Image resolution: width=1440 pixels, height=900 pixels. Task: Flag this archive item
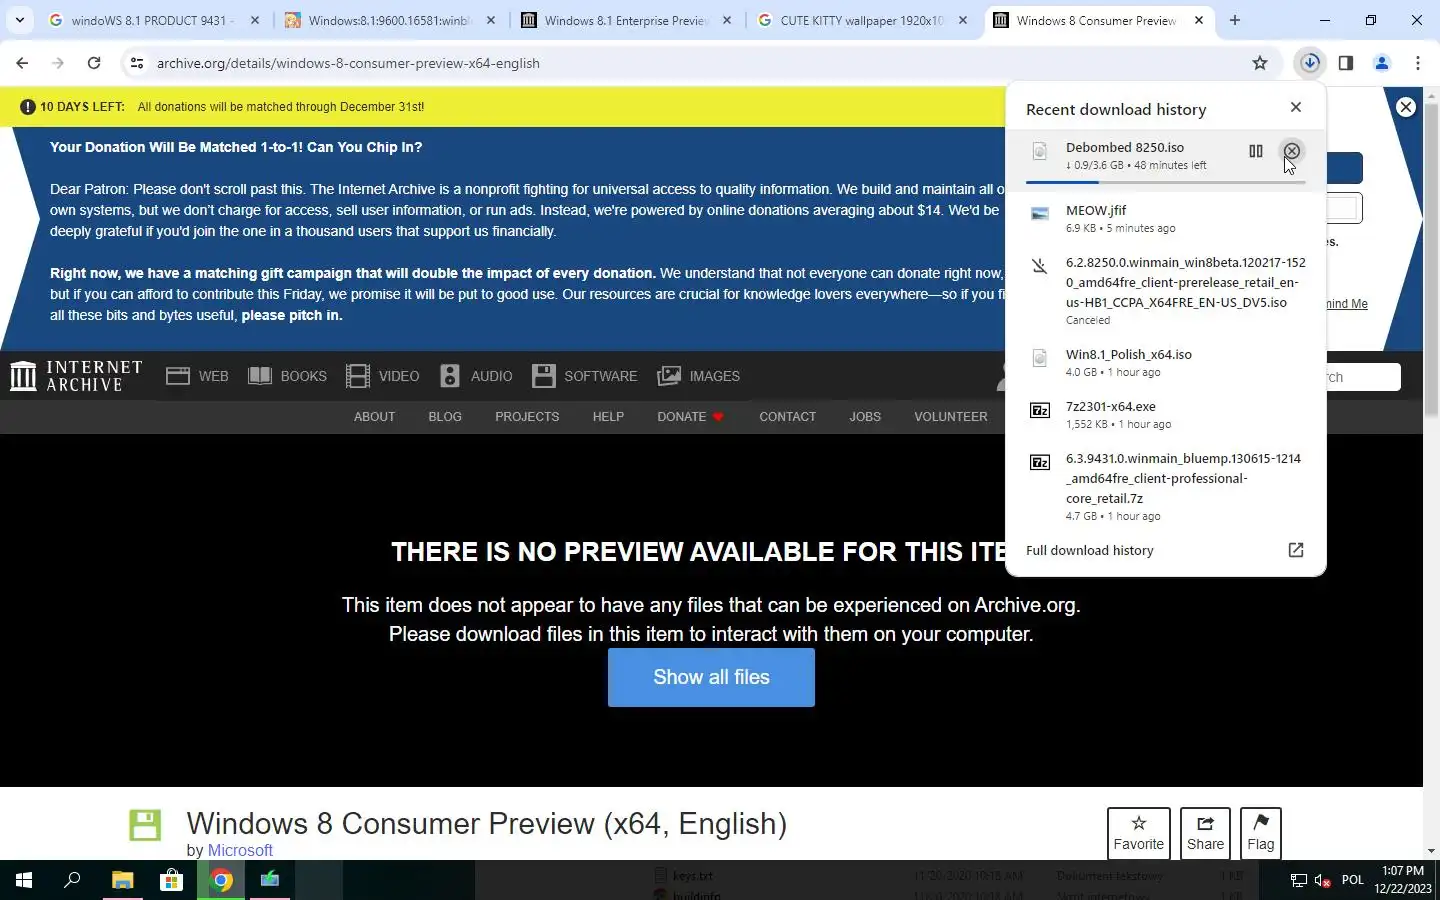tap(1261, 833)
